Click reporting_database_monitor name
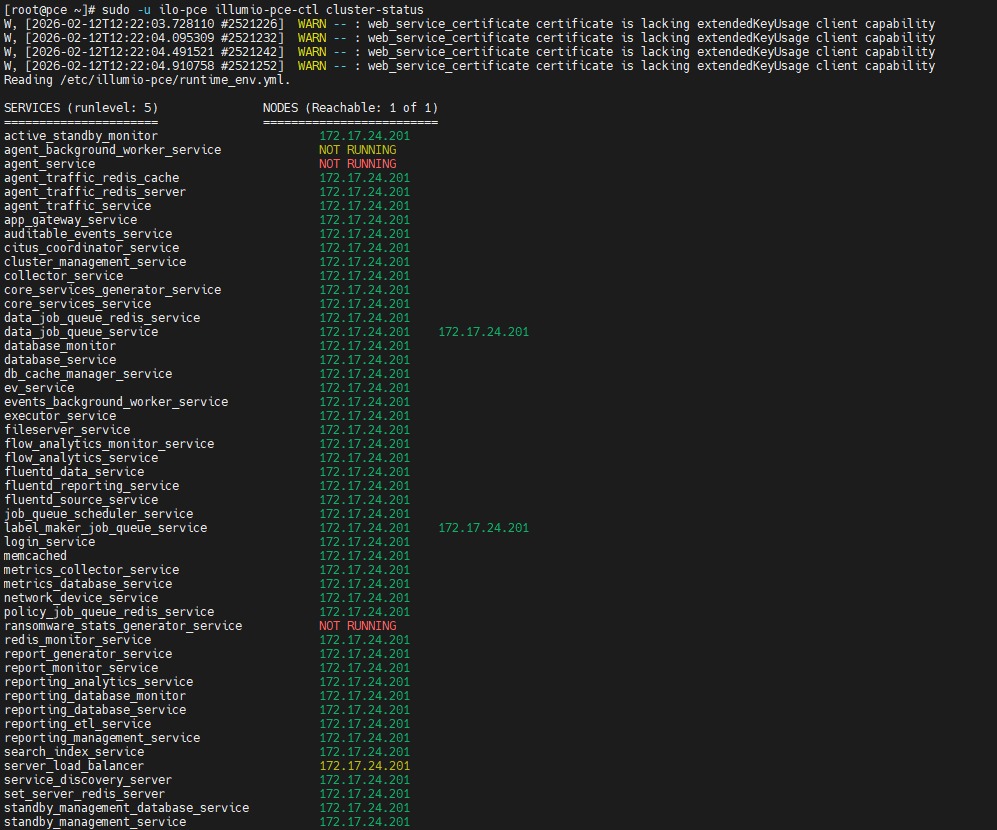This screenshot has width=997, height=830. (95, 695)
